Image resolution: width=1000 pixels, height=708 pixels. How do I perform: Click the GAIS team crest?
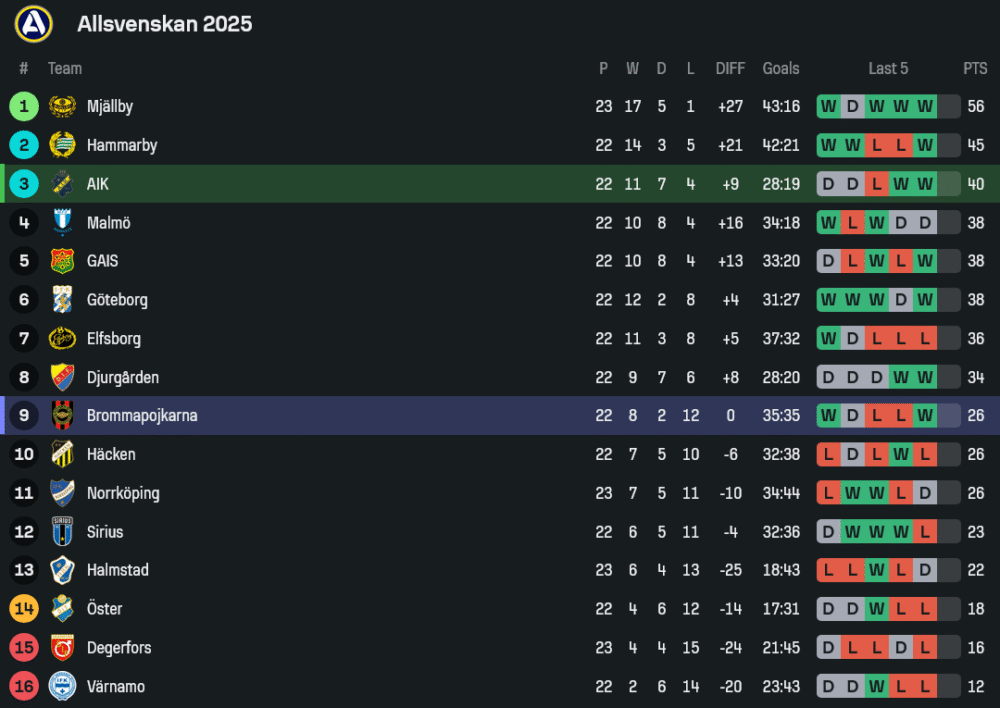coord(63,261)
